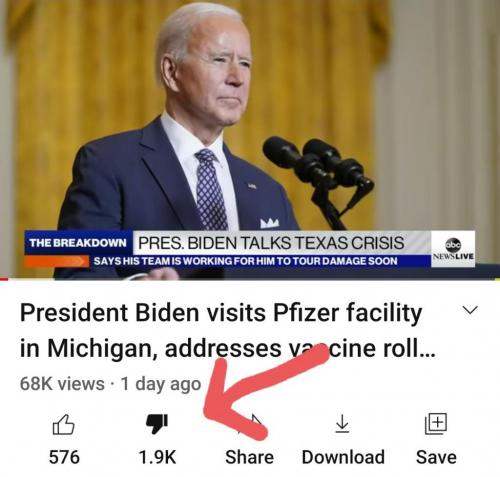Click the Download arrow icon

[342, 424]
